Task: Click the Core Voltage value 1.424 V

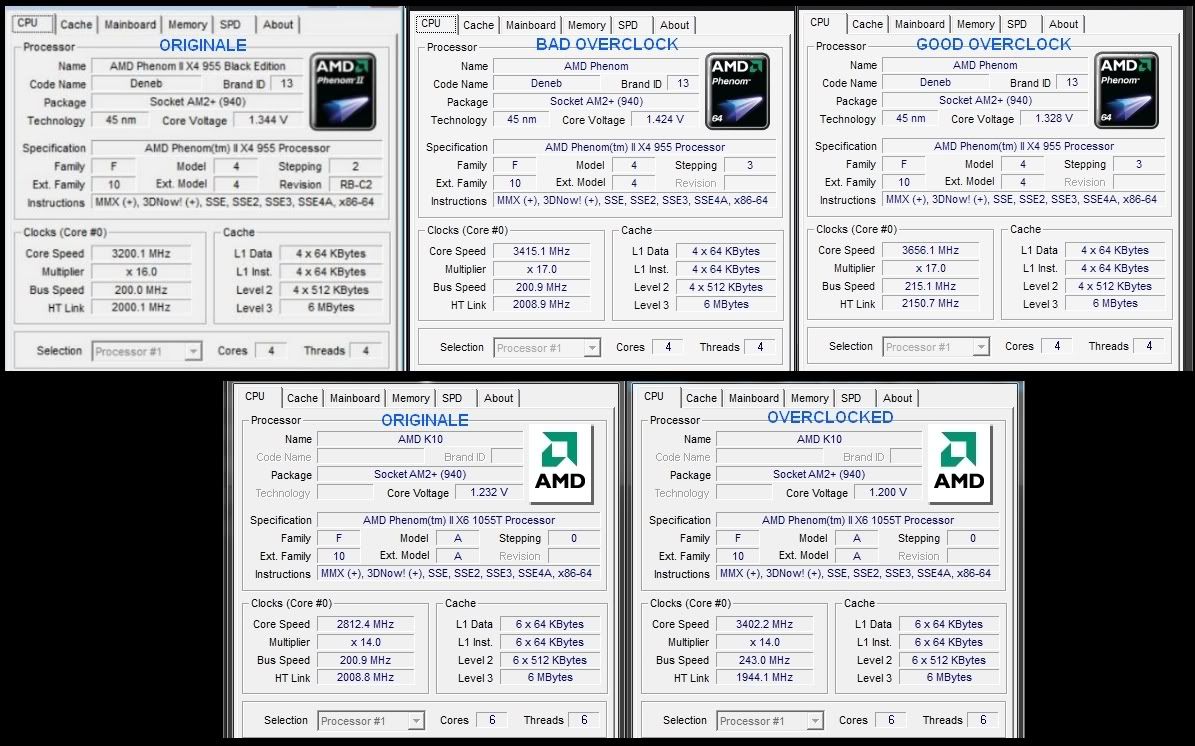Action: pyautogui.click(x=665, y=119)
